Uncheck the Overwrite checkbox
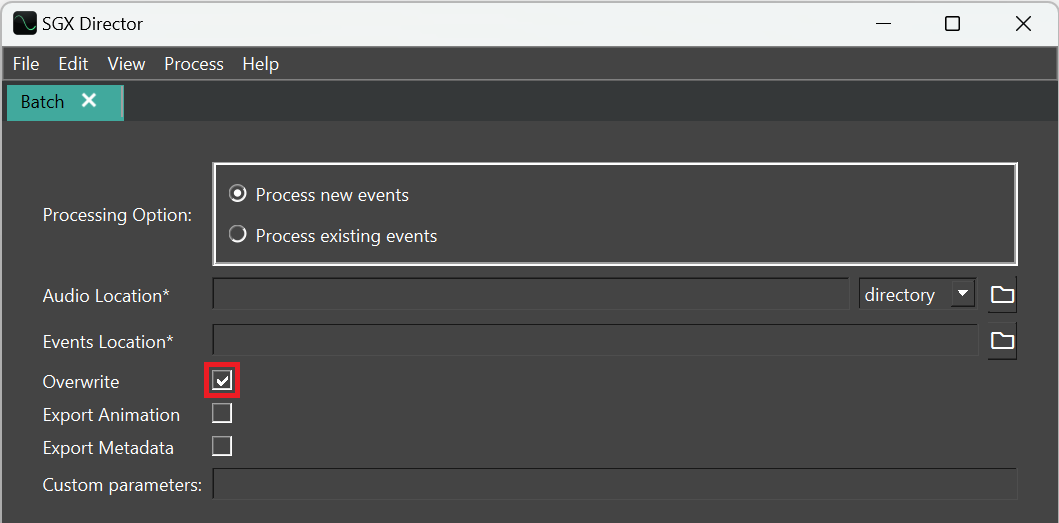 (222, 381)
